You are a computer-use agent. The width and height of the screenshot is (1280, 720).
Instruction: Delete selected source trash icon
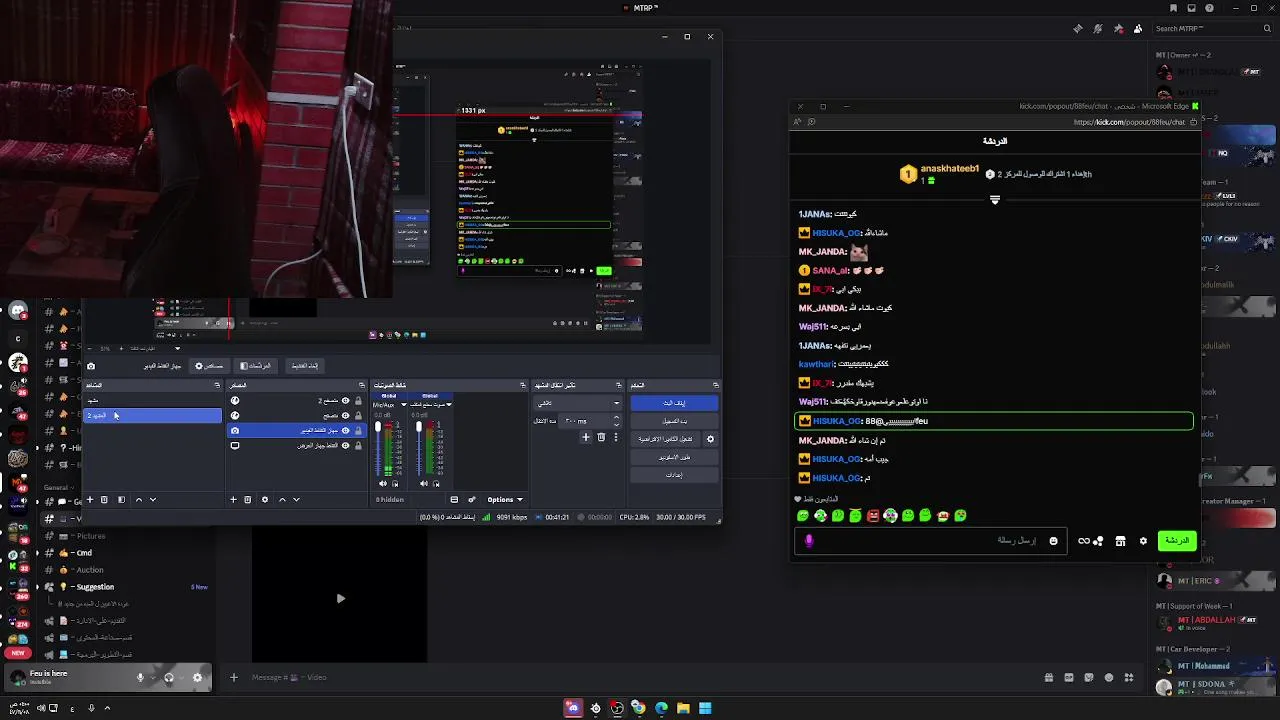click(247, 499)
